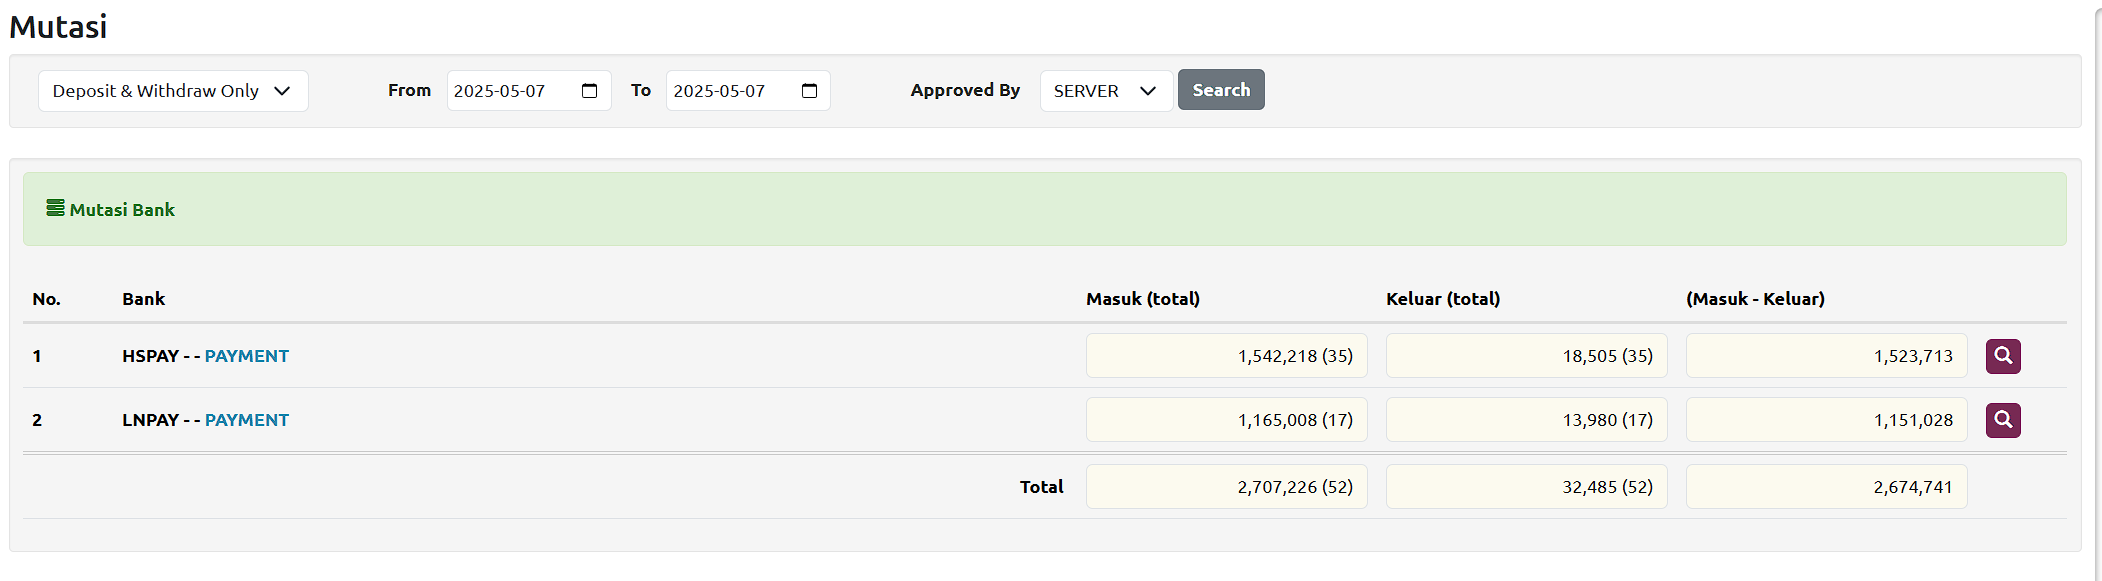Click the Masuk (total) column header
The height and width of the screenshot is (581, 2102).
[1142, 299]
